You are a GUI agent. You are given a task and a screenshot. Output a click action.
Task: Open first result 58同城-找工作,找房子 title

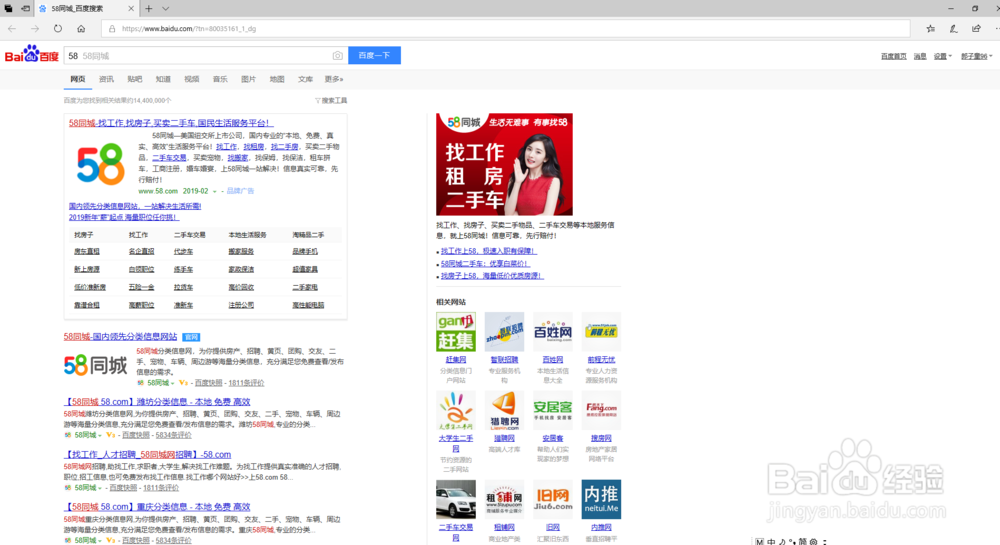click(171, 123)
